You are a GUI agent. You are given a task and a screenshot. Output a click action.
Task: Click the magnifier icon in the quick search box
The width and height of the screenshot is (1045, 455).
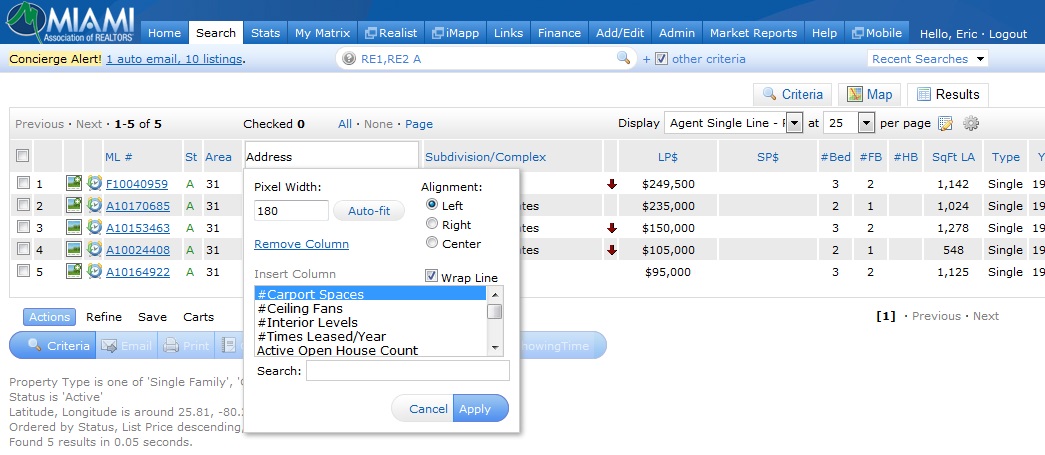[624, 59]
